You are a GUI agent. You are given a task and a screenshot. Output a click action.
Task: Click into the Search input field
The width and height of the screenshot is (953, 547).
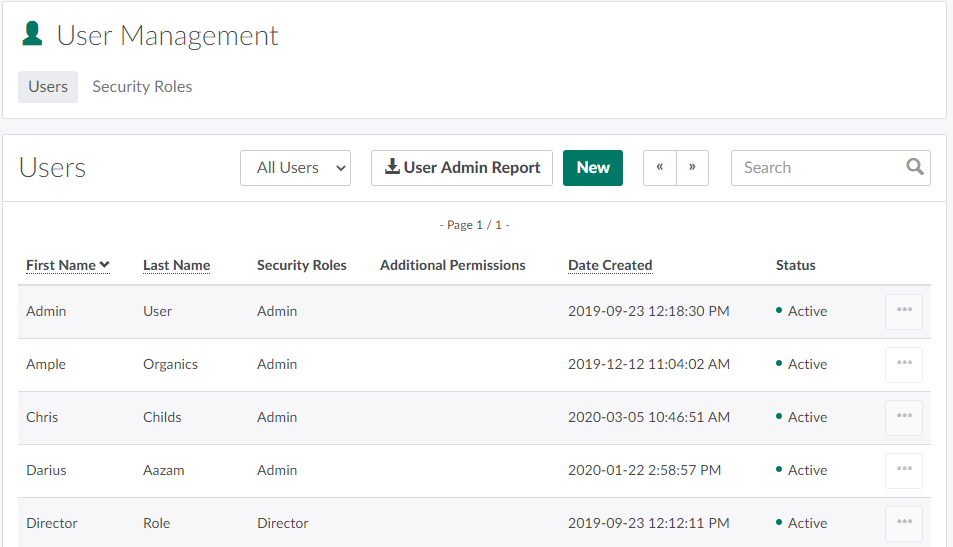point(815,168)
